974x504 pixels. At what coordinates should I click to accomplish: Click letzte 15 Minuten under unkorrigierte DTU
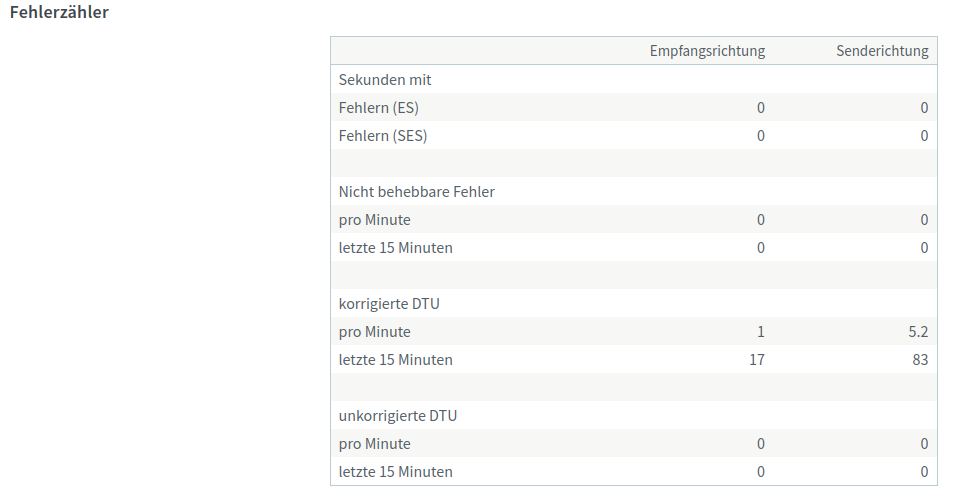point(395,471)
